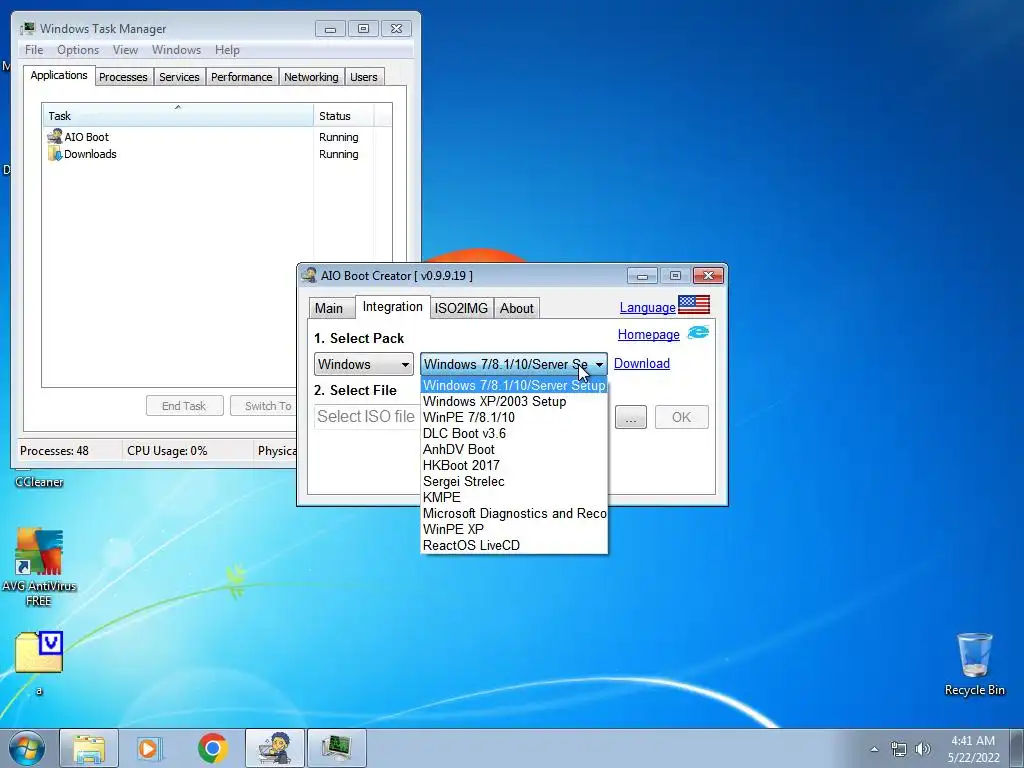Select the folder named a on desktop
Screen dimensions: 1024x768
coord(39,663)
